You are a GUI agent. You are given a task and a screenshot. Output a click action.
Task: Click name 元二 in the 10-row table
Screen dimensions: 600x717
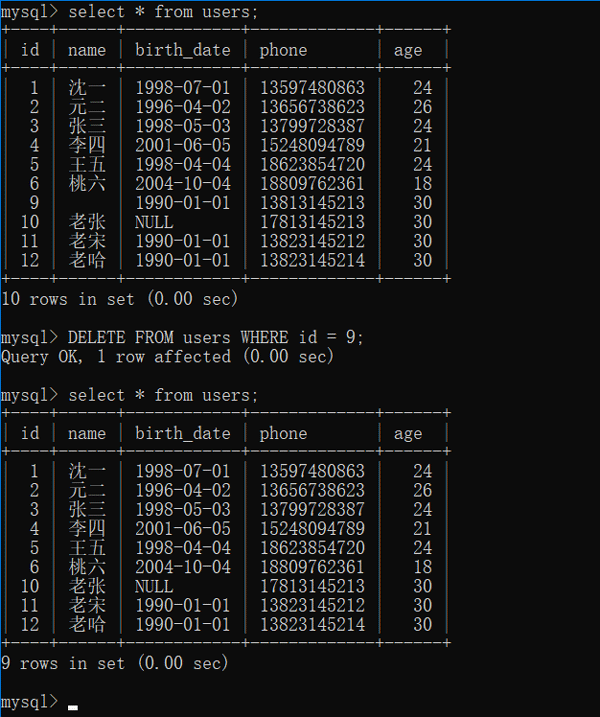(x=87, y=107)
